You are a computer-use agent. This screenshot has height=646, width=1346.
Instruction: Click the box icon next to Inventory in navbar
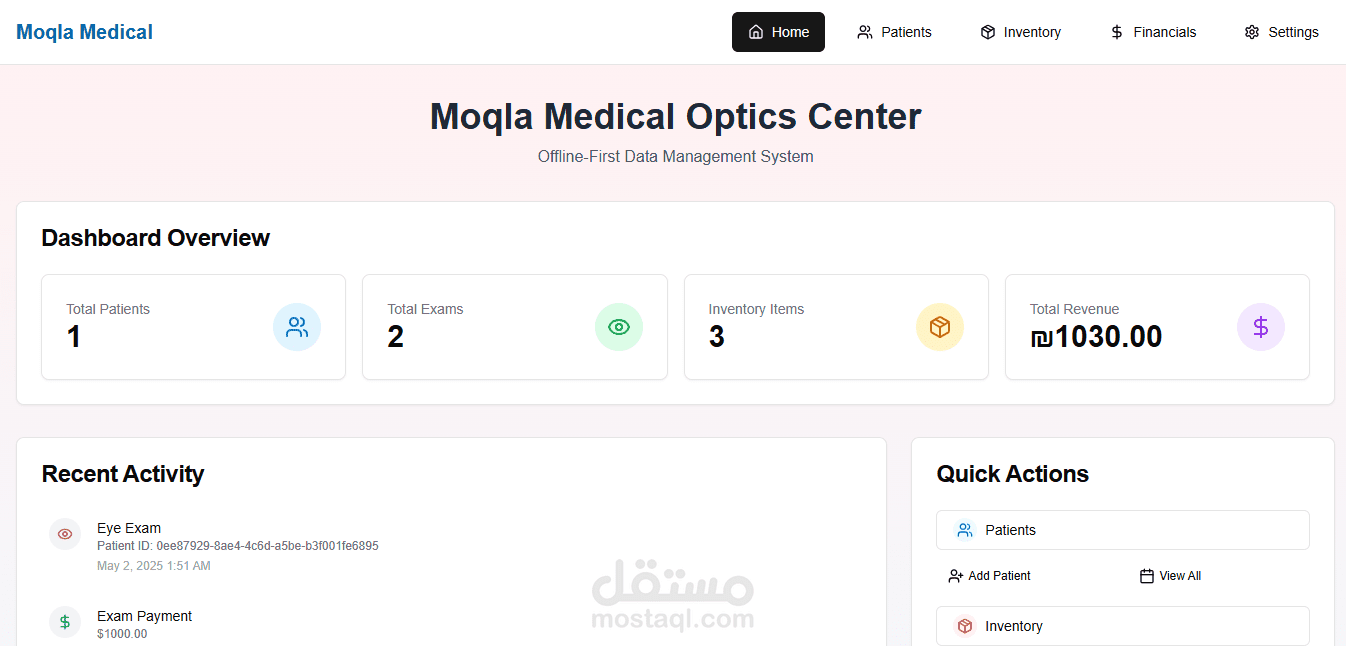(988, 32)
